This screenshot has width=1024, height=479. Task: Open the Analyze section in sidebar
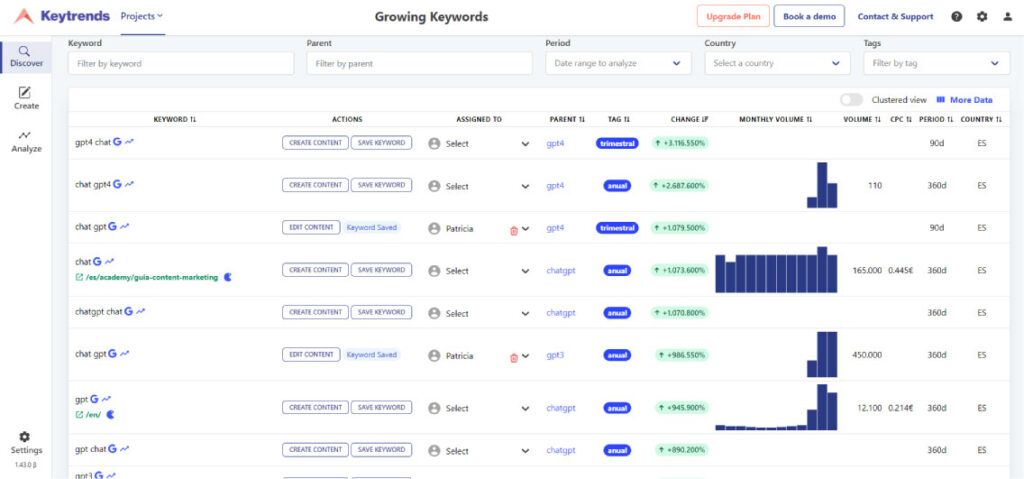[26, 142]
